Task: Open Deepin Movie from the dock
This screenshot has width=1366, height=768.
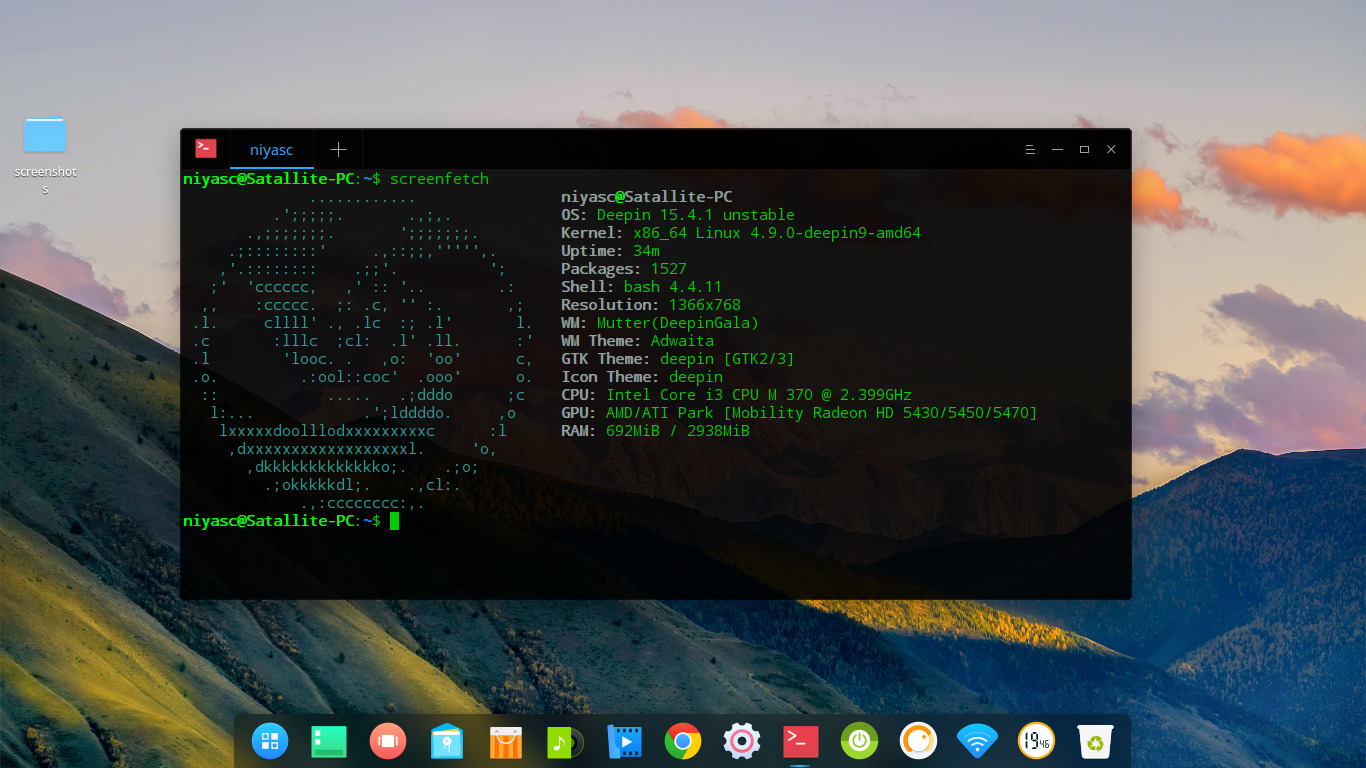Action: coord(624,741)
